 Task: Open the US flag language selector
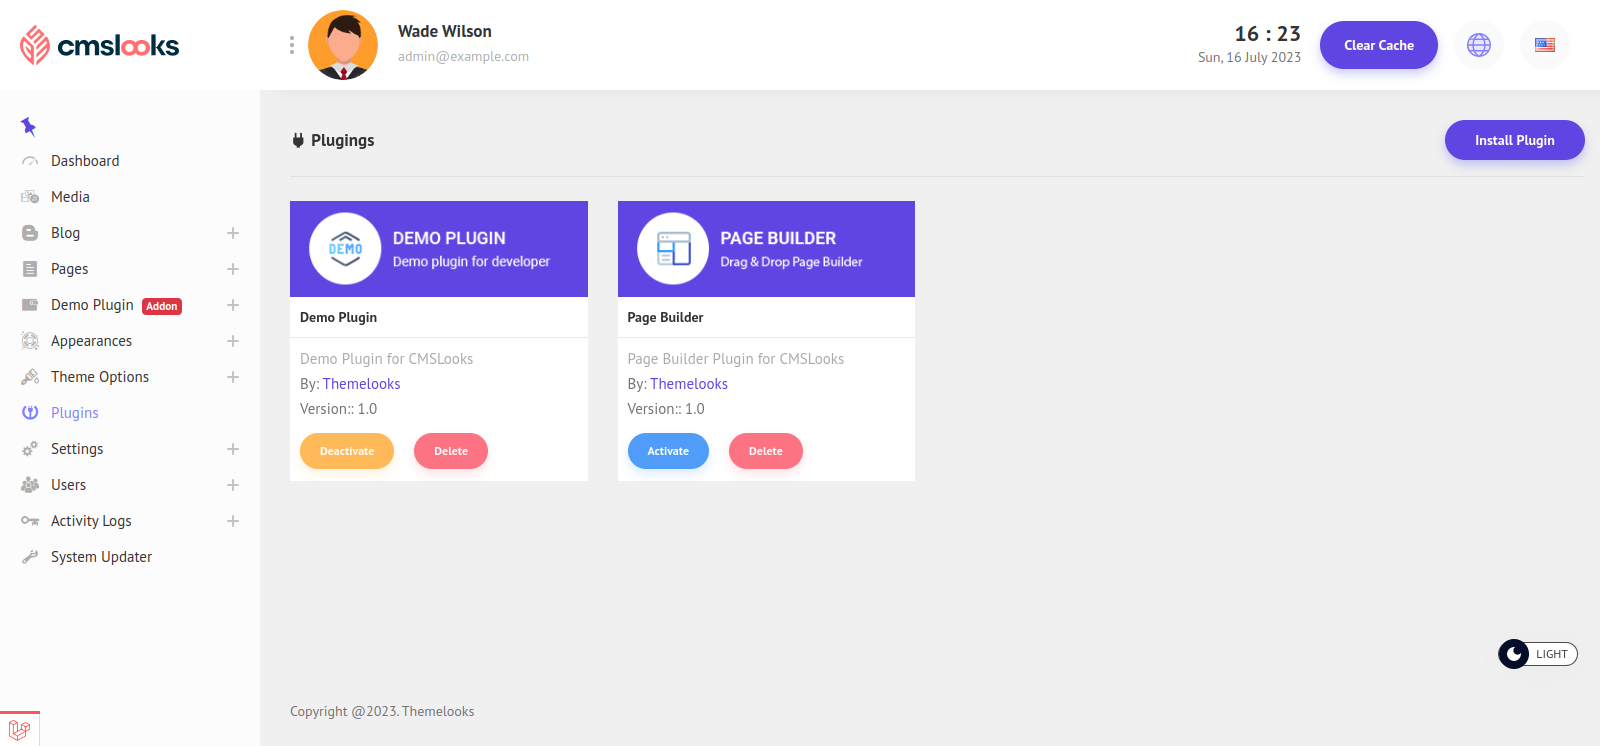[1544, 45]
